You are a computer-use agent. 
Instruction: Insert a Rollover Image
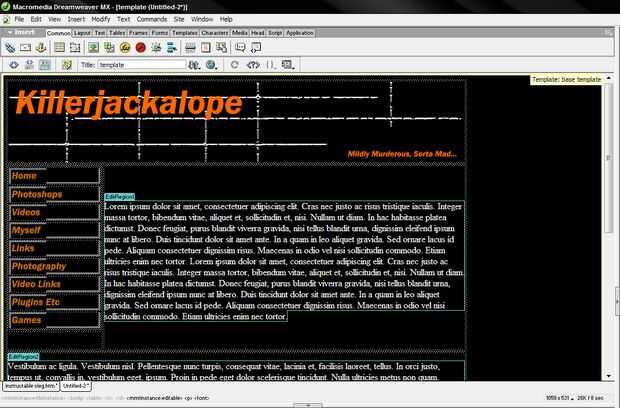[x=156, y=48]
